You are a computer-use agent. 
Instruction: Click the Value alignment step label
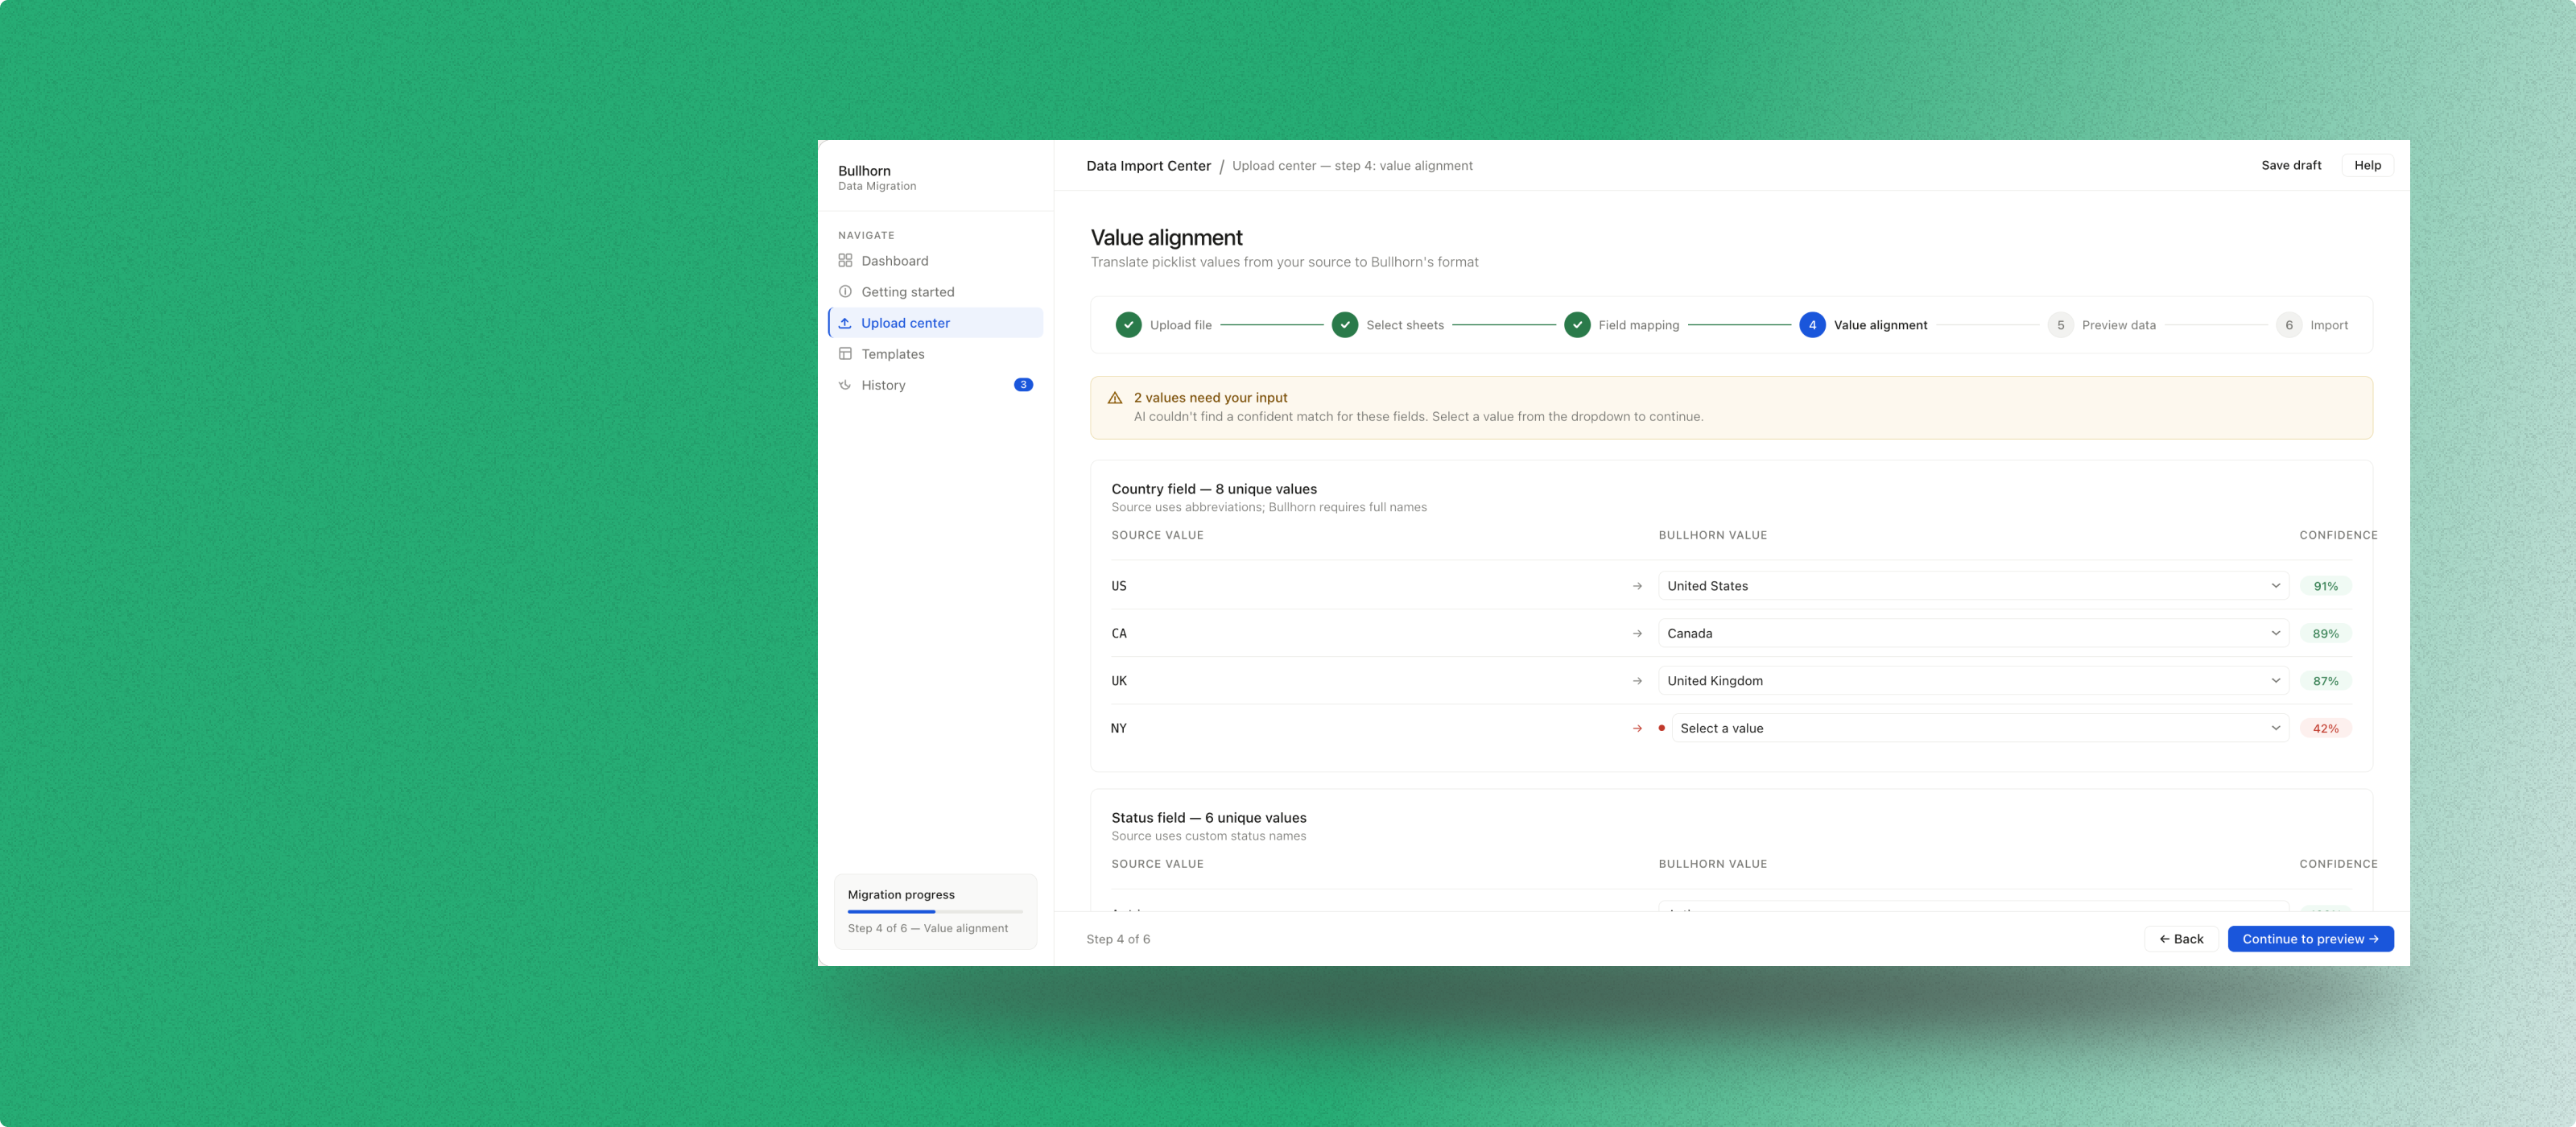point(1880,326)
